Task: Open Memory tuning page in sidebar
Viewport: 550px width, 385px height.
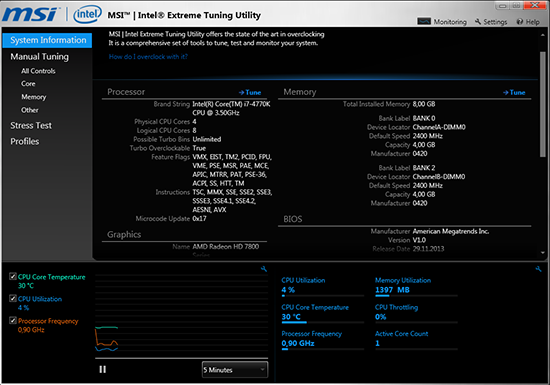Action: tap(34, 97)
